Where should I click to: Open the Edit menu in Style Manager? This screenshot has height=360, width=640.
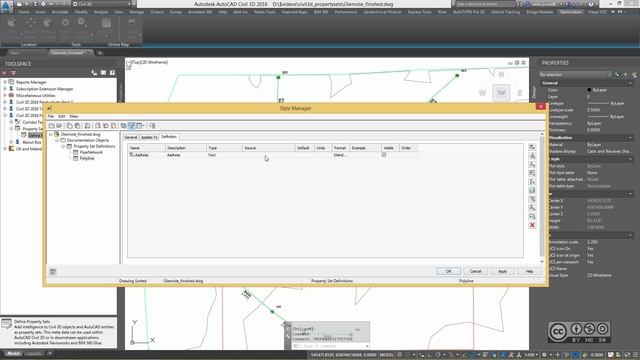tap(62, 116)
